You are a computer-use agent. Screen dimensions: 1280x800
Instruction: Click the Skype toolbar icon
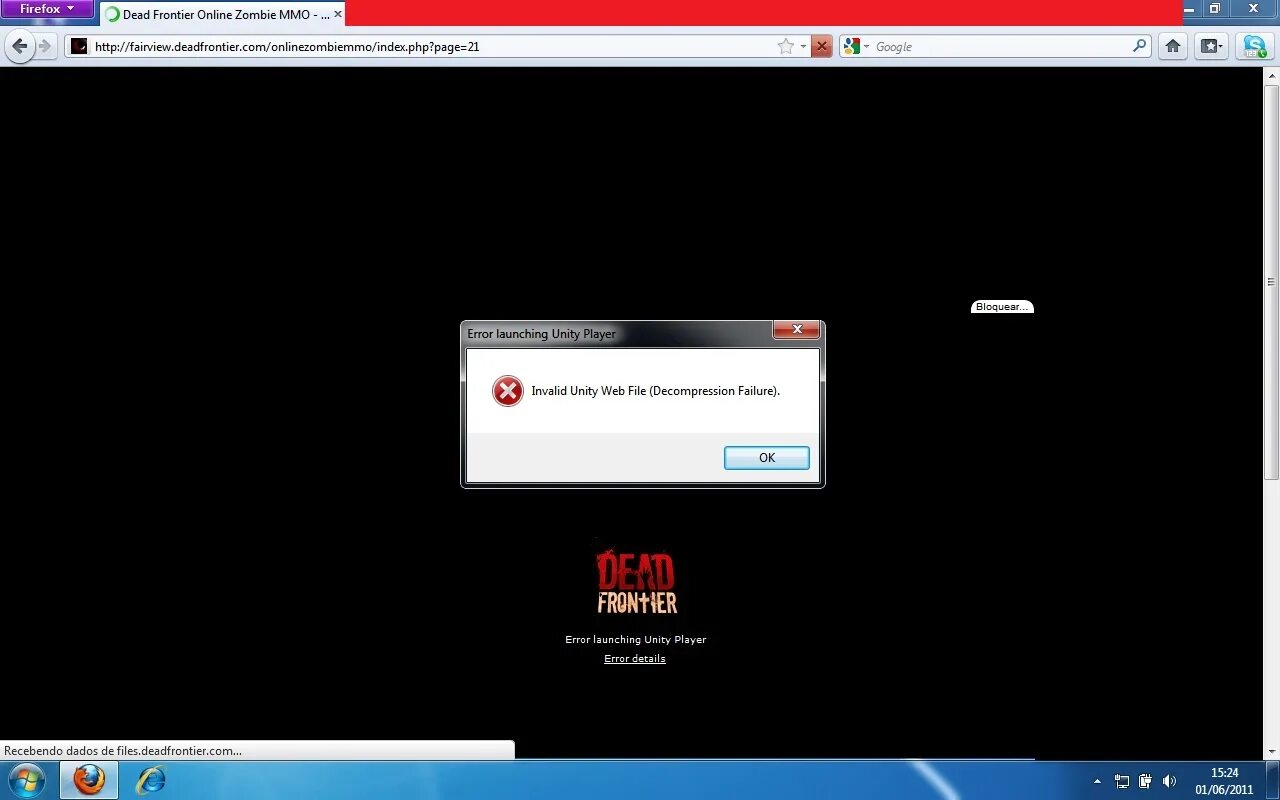click(x=1254, y=46)
